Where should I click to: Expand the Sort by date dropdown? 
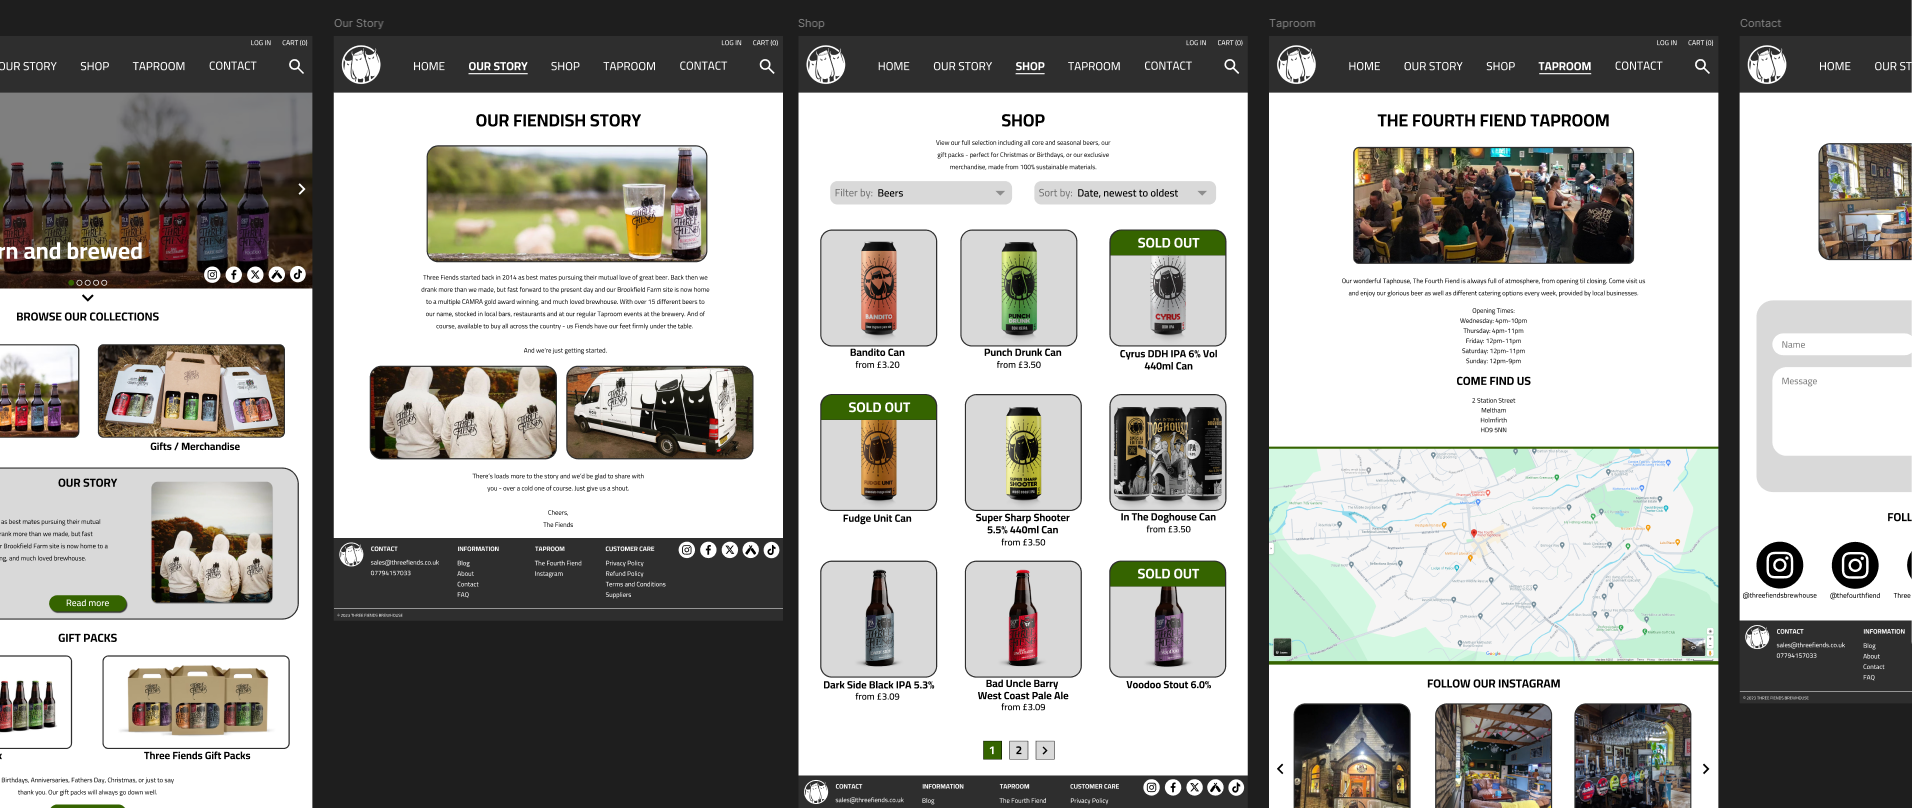(x=1124, y=193)
